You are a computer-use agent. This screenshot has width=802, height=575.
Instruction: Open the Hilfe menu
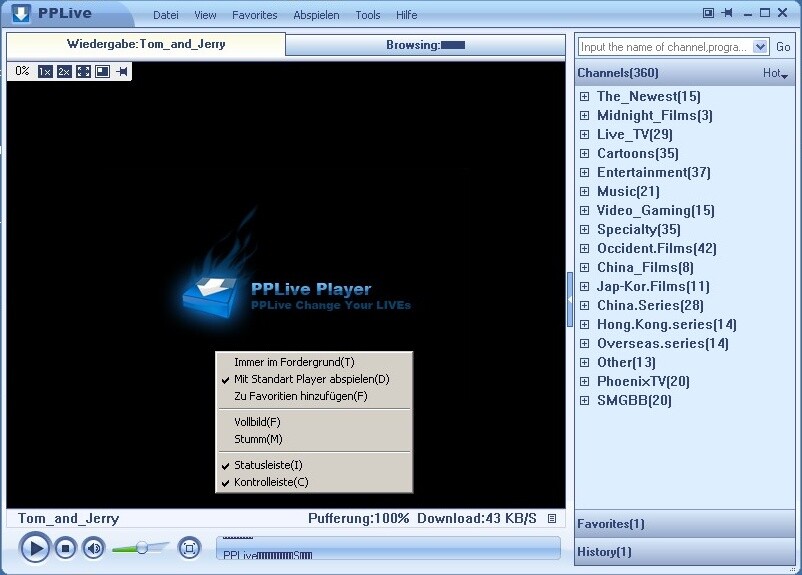(406, 15)
